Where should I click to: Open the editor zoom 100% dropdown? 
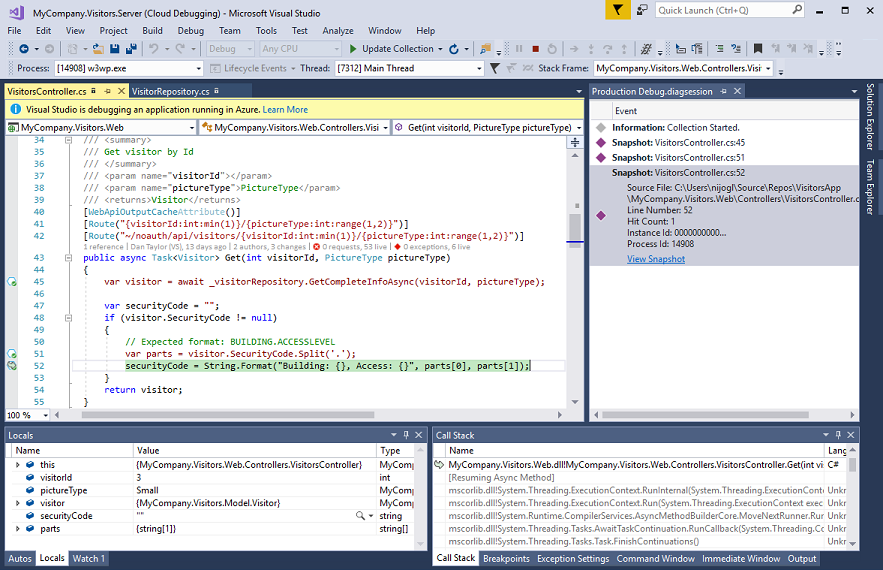click(x=46, y=415)
